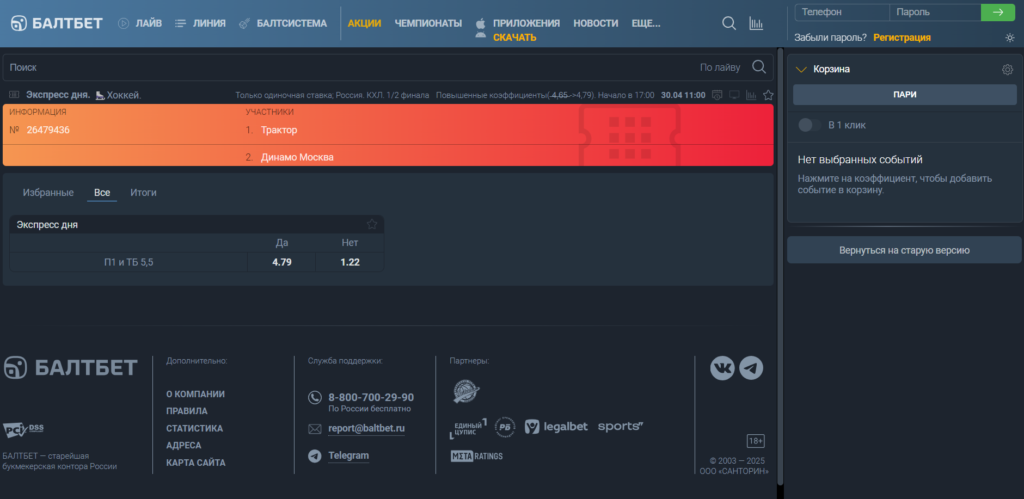This screenshot has height=499, width=1024.
Task: Open the Telegram social round icon
Action: coord(751,368)
